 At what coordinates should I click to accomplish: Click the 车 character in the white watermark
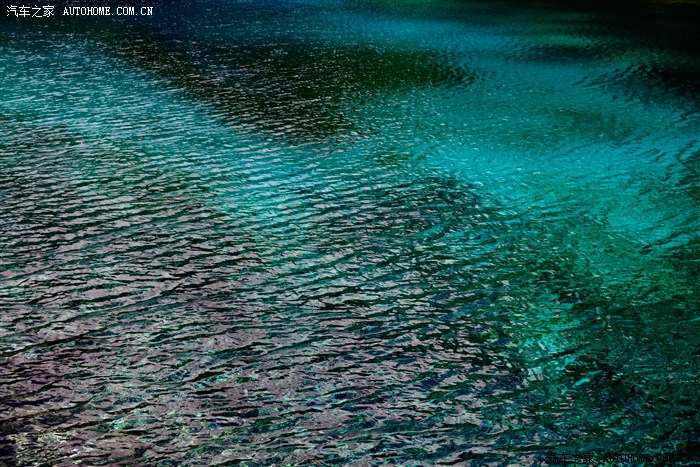24,11
